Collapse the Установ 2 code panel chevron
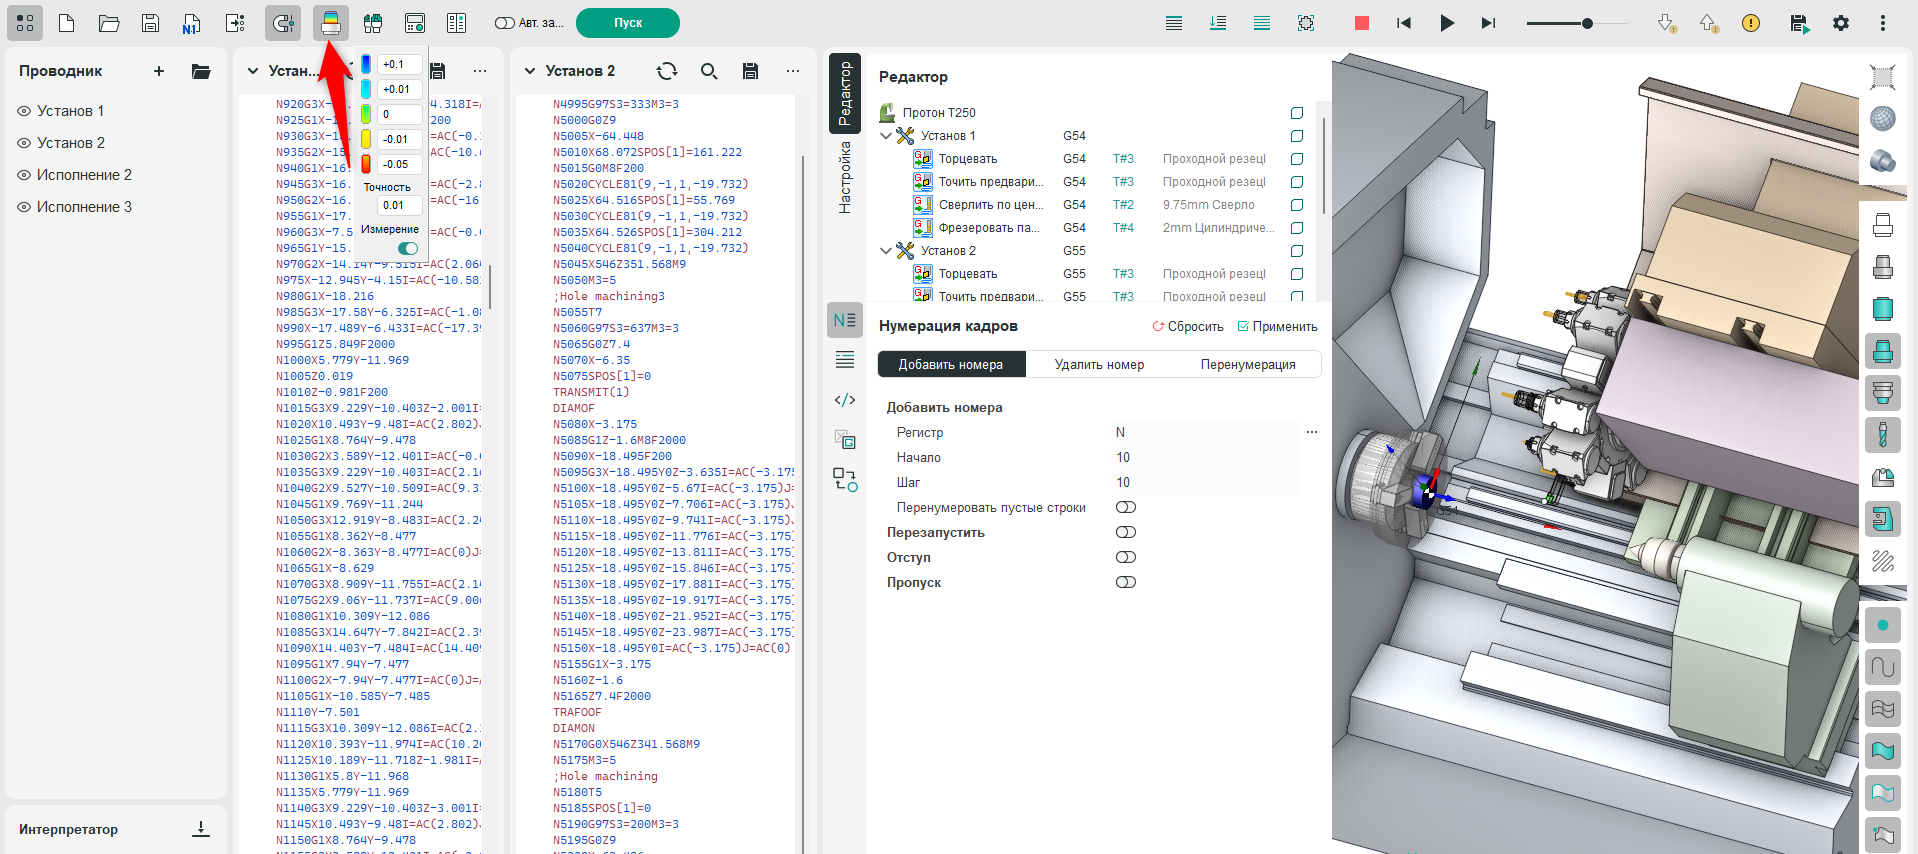Image resolution: width=1918 pixels, height=854 pixels. [530, 71]
